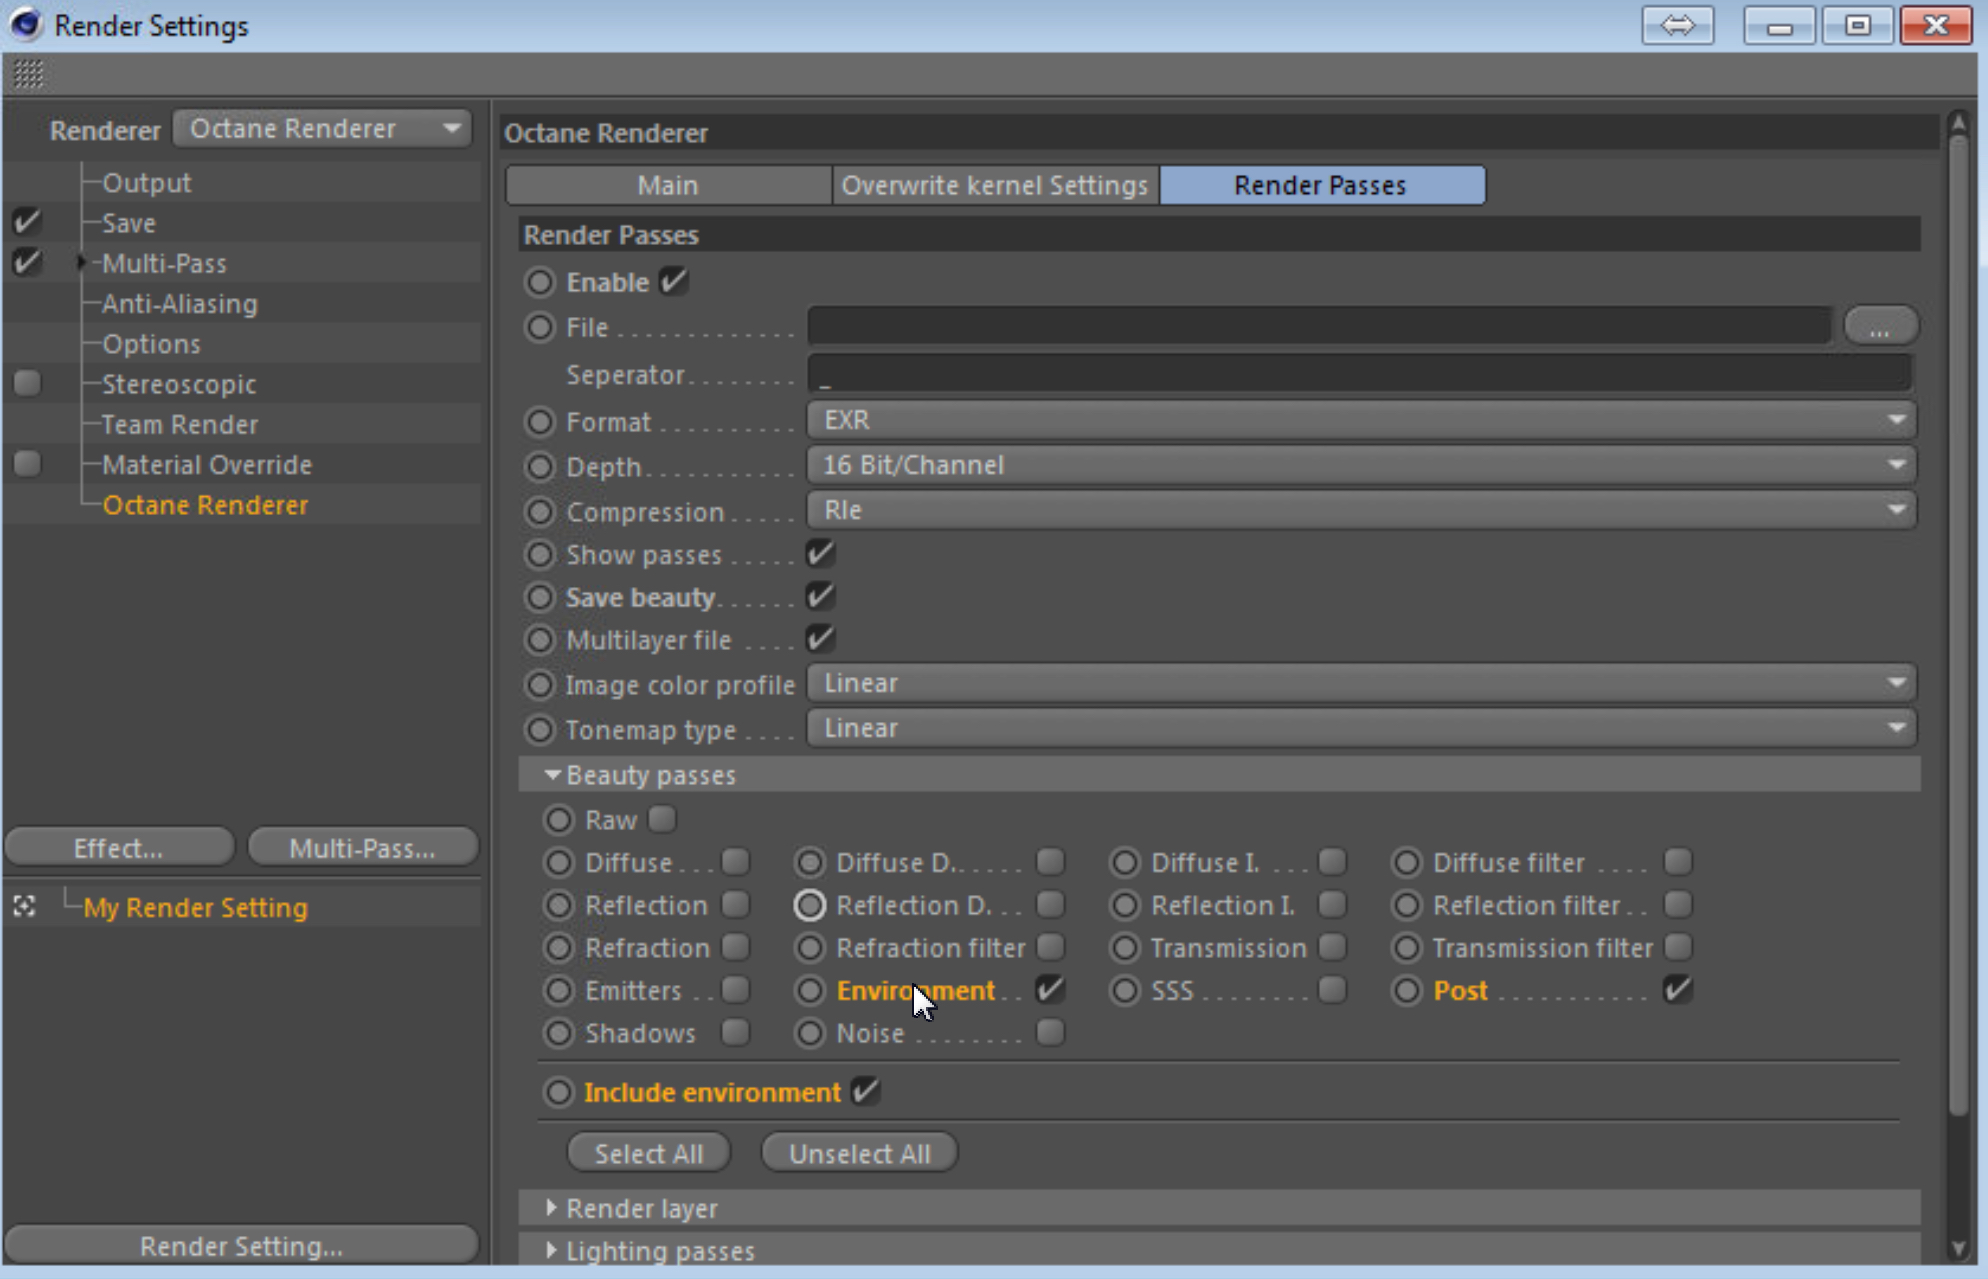Viewport: 1988px width, 1279px height.
Task: Expand the Lighting passes section
Action: tap(551, 1250)
